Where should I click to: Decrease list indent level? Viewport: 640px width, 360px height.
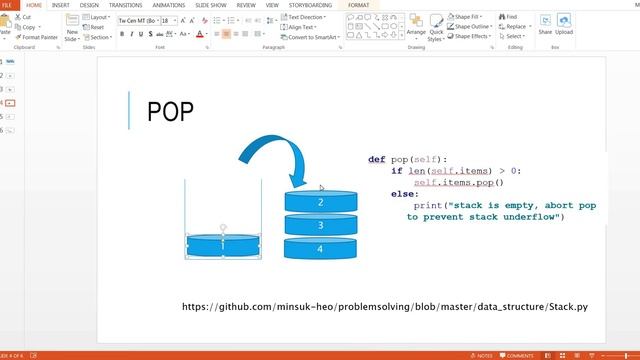[x=248, y=20]
